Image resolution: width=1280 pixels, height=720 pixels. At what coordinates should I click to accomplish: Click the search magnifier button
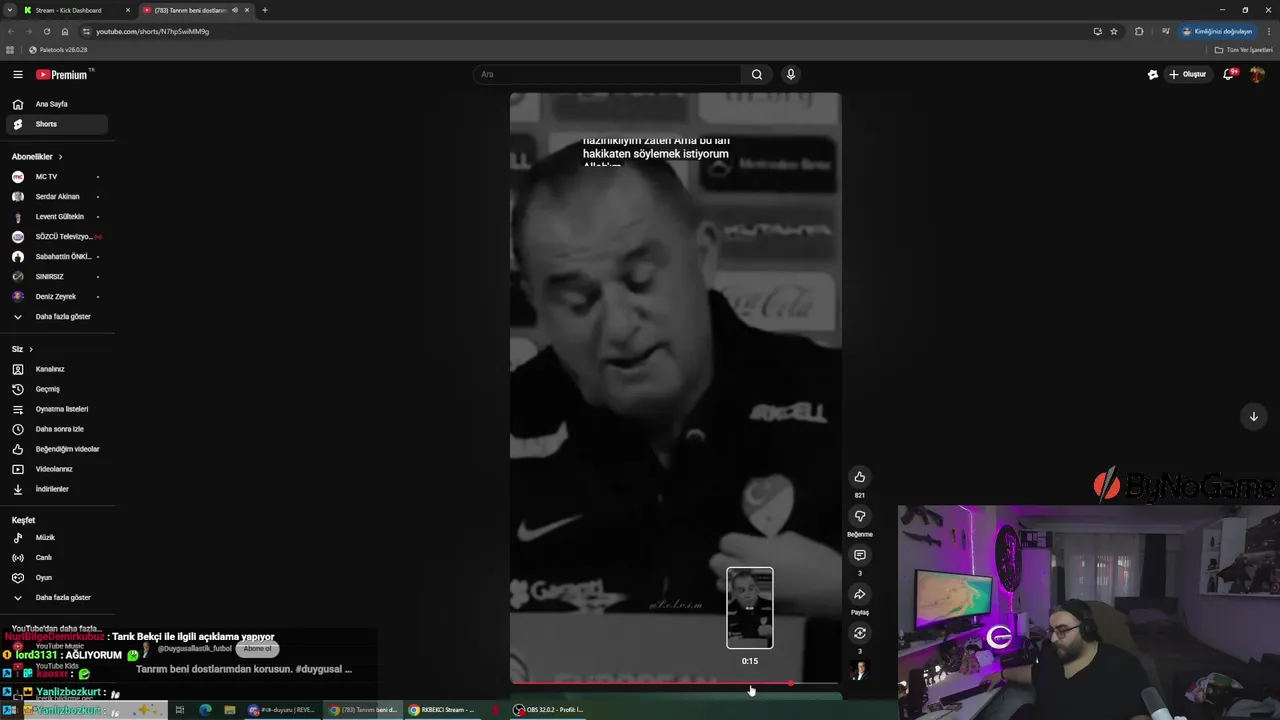pyautogui.click(x=757, y=75)
